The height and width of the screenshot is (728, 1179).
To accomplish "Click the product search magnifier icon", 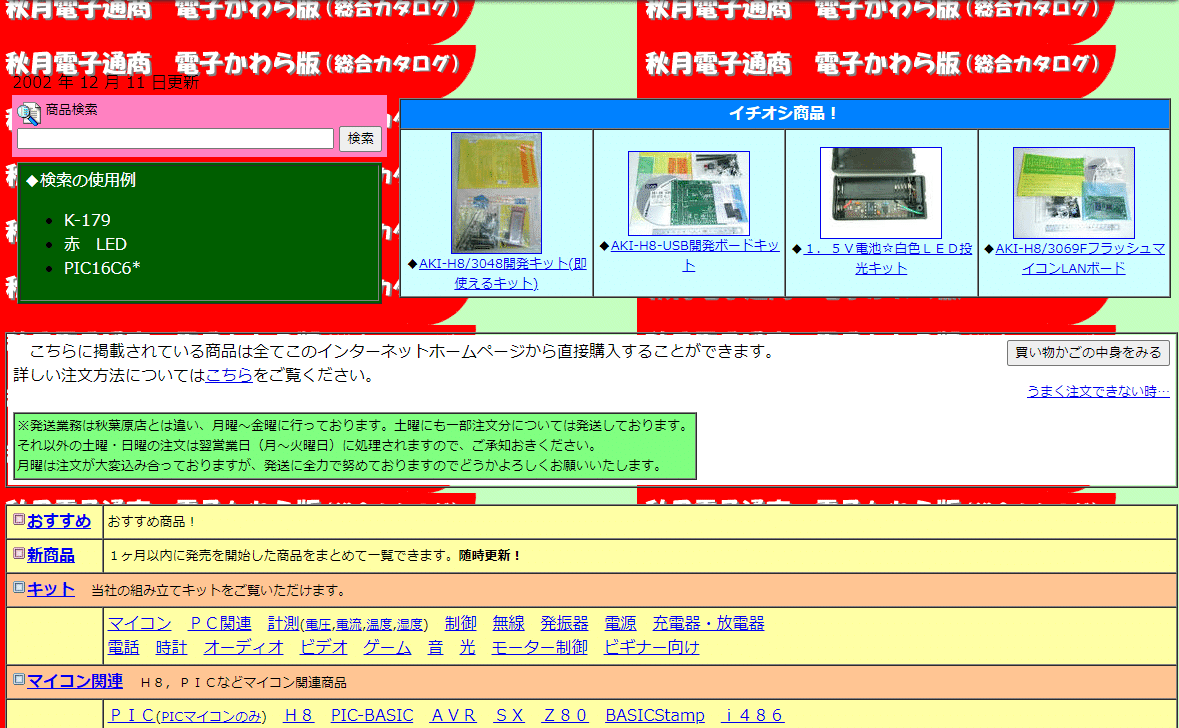I will click(29, 113).
